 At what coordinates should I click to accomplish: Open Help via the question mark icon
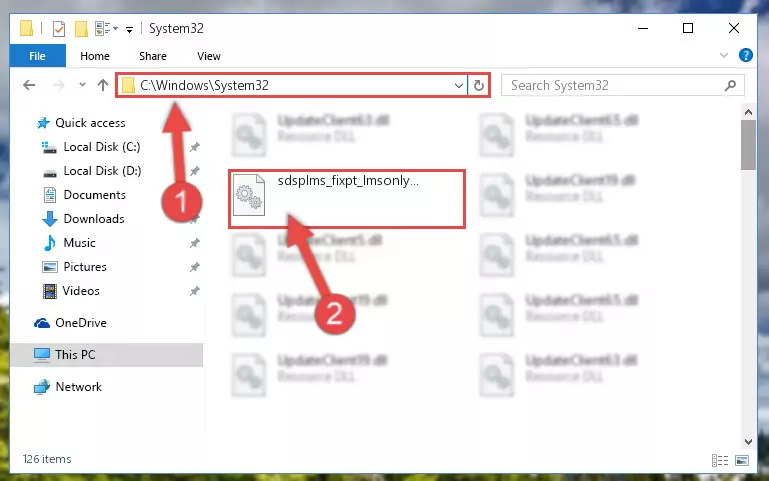point(745,55)
